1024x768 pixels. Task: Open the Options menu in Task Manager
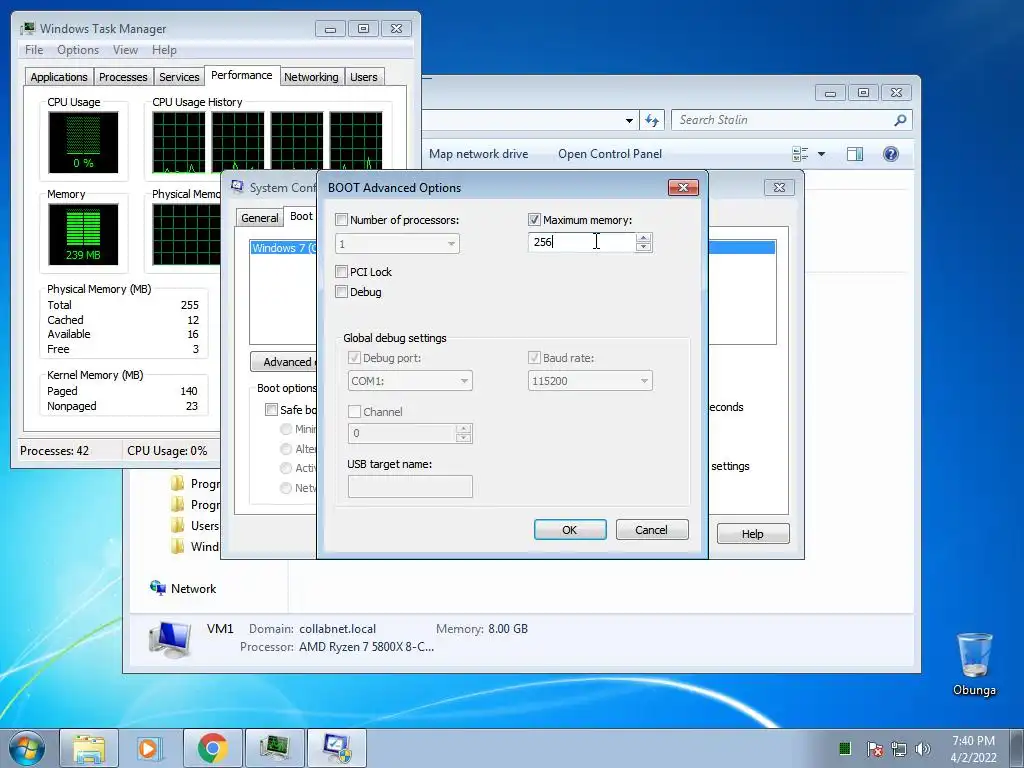click(x=78, y=50)
